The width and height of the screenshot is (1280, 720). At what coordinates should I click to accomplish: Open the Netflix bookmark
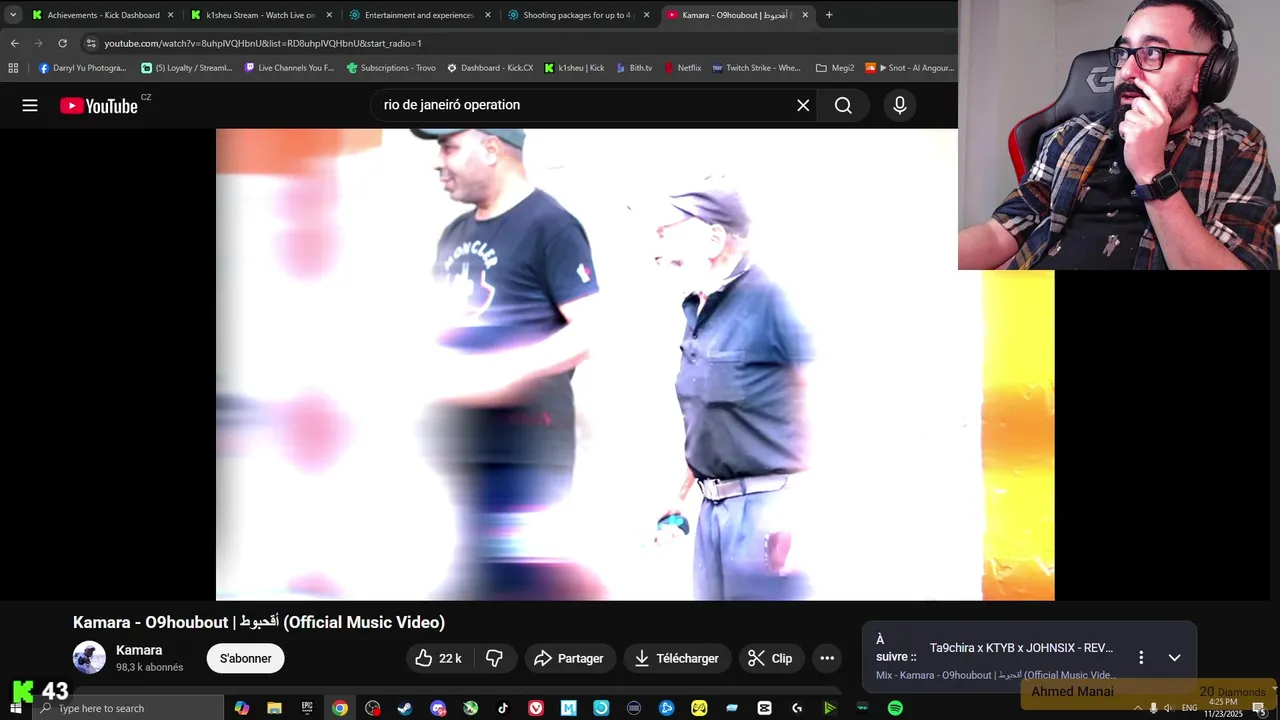(682, 68)
